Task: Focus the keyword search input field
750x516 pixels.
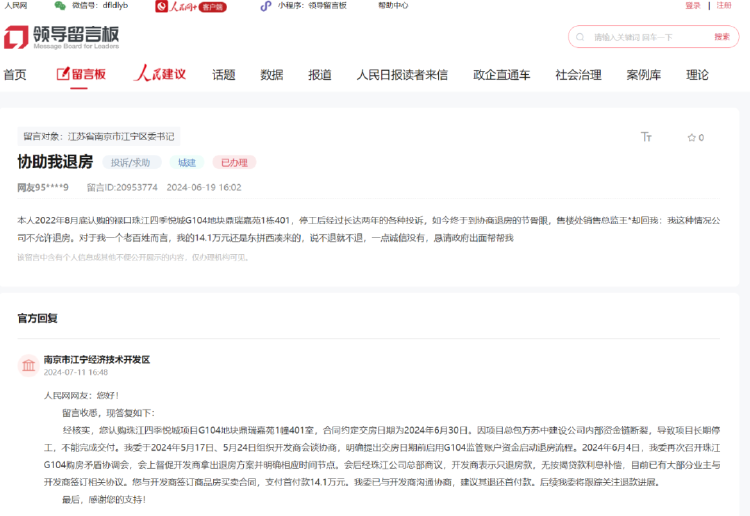Action: [x=648, y=37]
